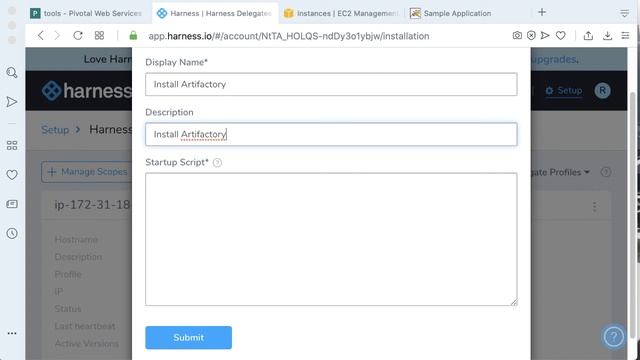Screen dimensions: 640x360
Task: Click the Active Versions label
Action: click(87, 344)
